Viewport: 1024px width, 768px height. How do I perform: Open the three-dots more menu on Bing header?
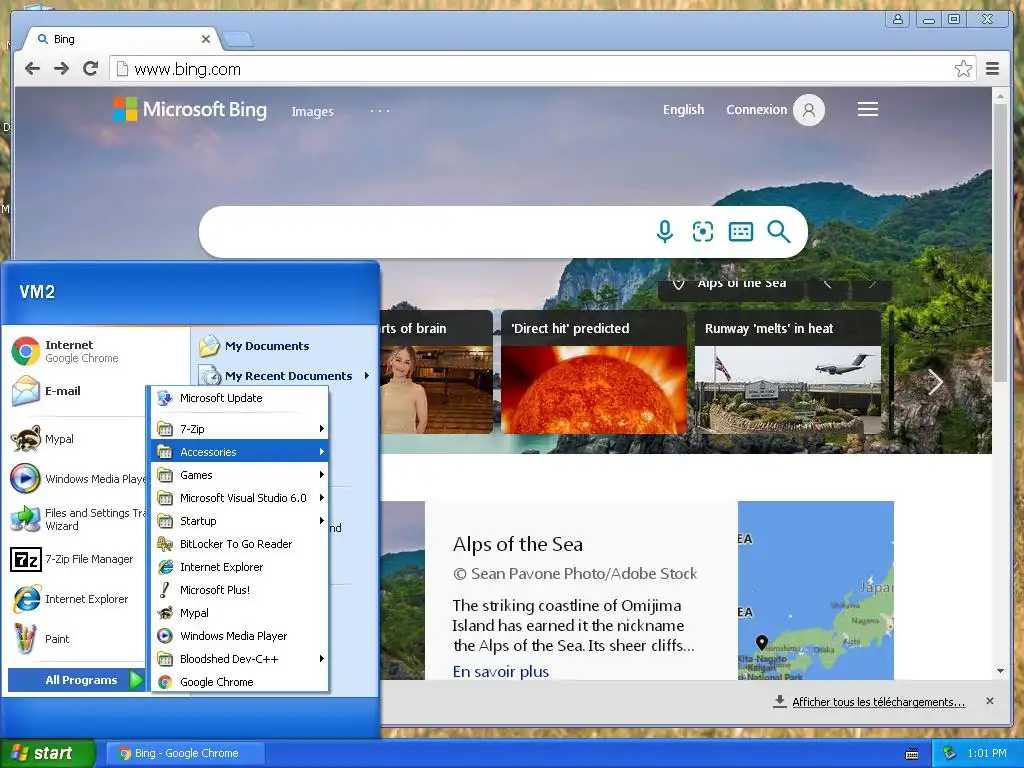380,111
